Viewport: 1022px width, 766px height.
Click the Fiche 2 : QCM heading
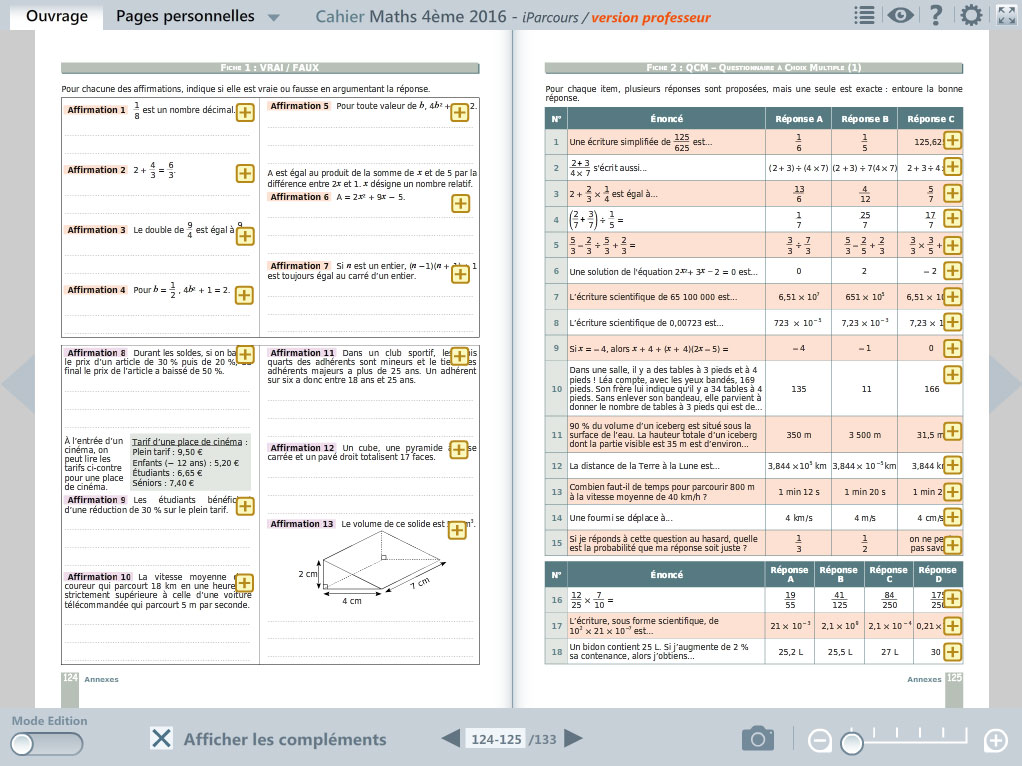pyautogui.click(x=753, y=68)
